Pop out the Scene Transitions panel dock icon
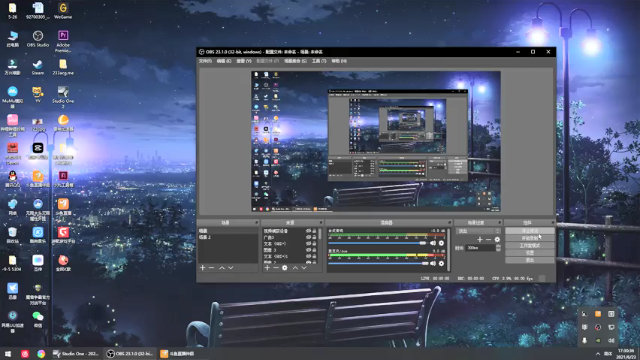The height and width of the screenshot is (360, 640). click(500, 222)
